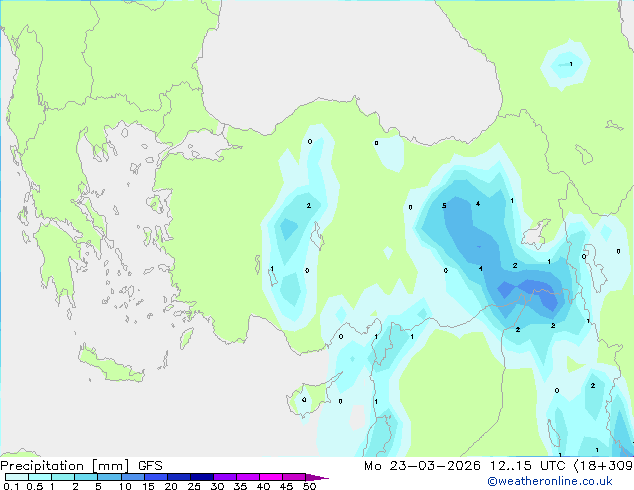This screenshot has height=490, width=634.
Task: Click the 25–30 mm navy legend swatch
Action: [x=202, y=477]
